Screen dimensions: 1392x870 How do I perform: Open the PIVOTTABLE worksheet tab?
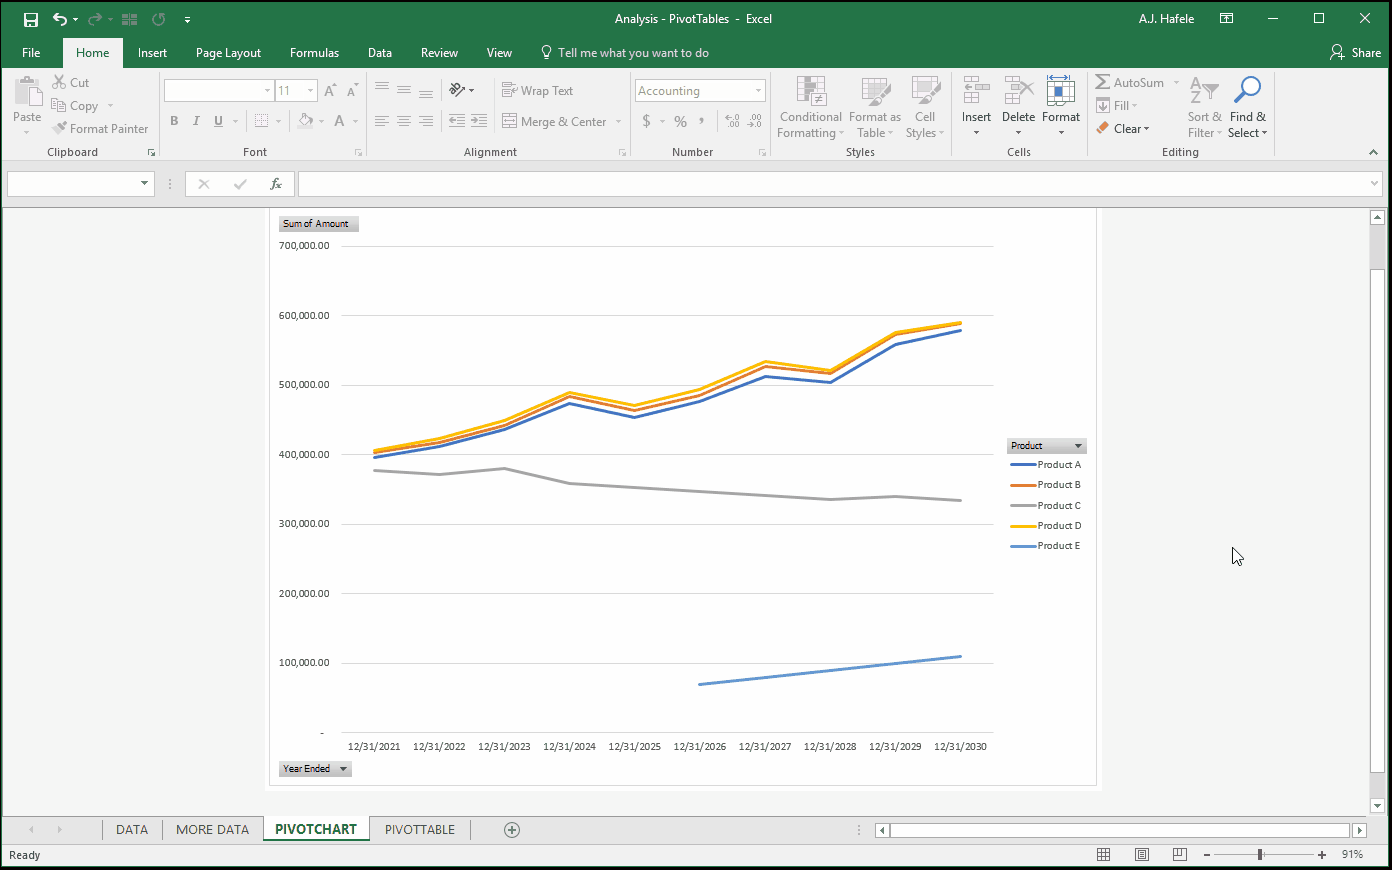420,830
